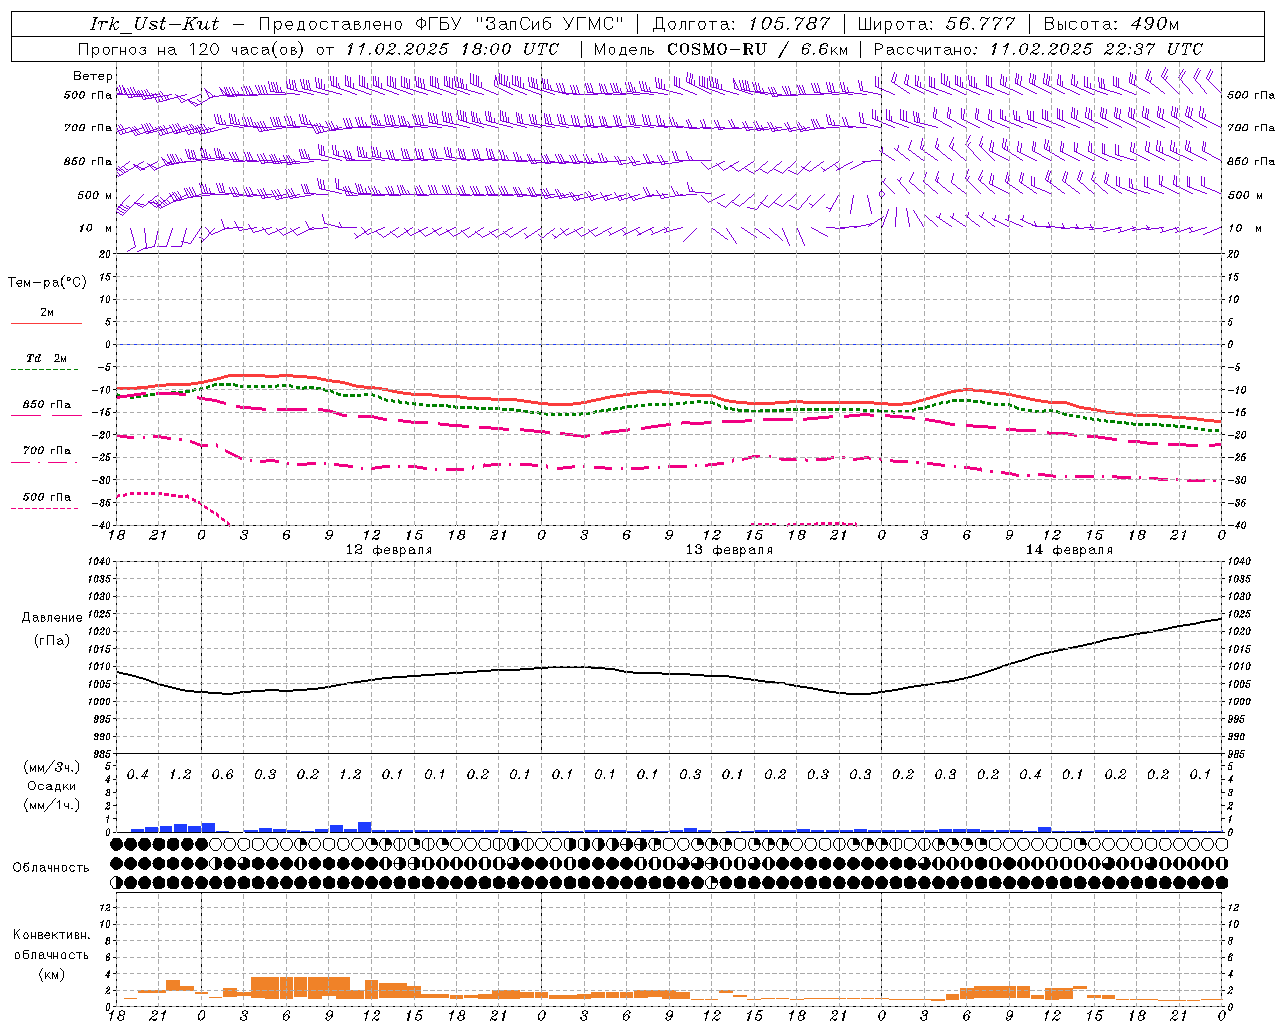Click the 'Ветер' wind panel label
This screenshot has width=1280, height=1024.
(92, 76)
